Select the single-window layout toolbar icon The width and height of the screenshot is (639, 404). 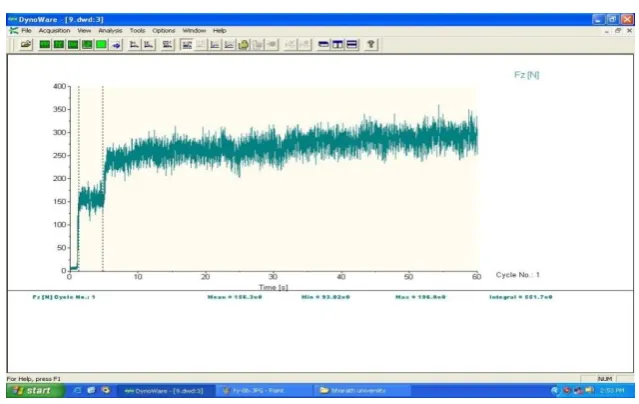coord(324,44)
